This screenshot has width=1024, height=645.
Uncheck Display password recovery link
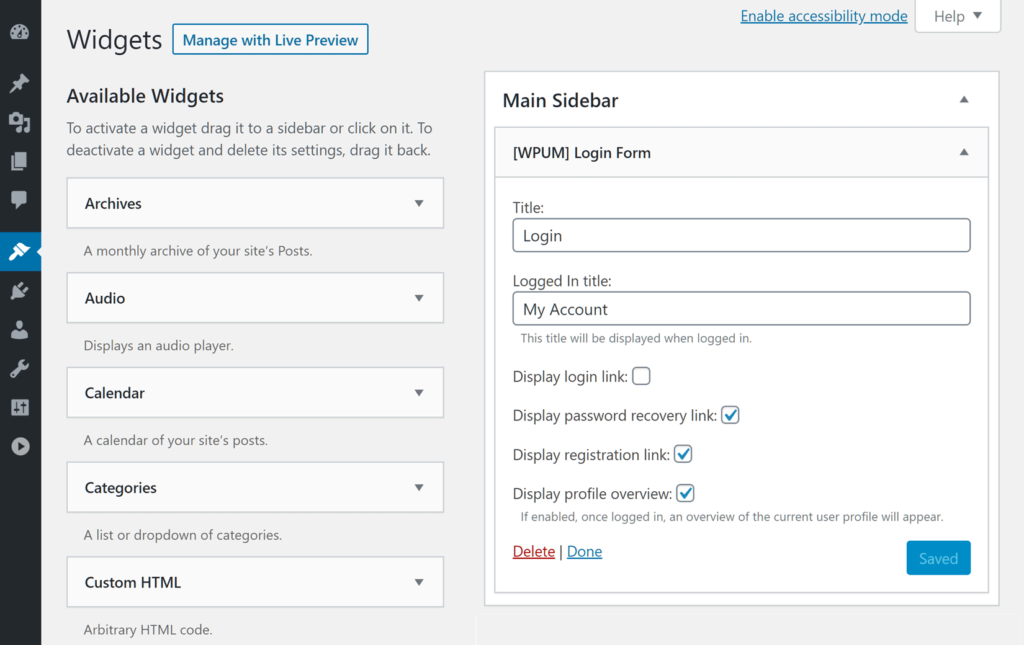tap(730, 414)
